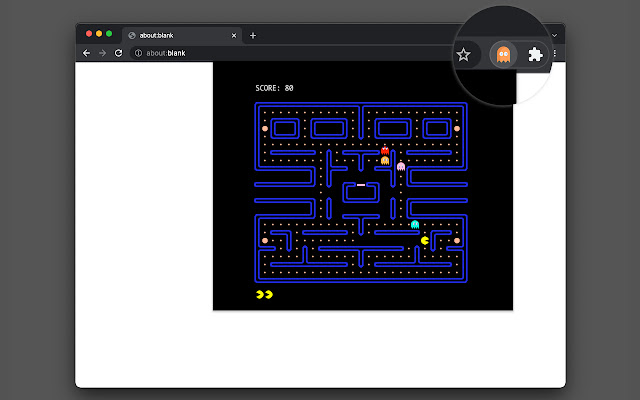
Task: Click the site info icon in address bar
Action: tap(138, 53)
